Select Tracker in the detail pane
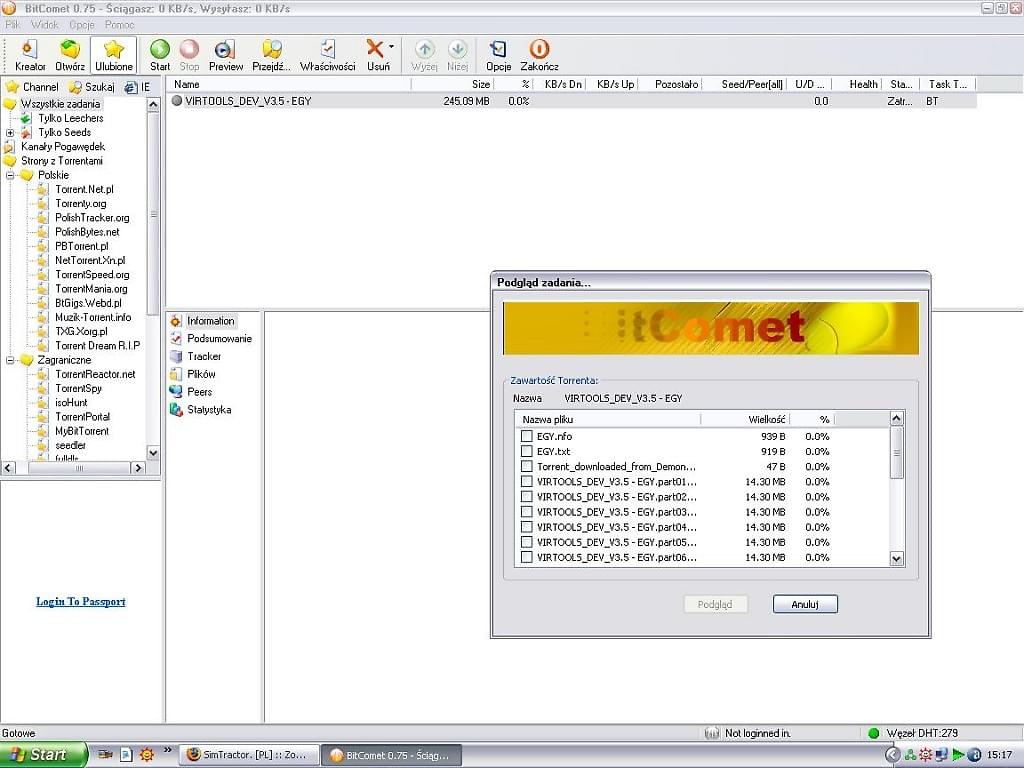 coord(196,356)
